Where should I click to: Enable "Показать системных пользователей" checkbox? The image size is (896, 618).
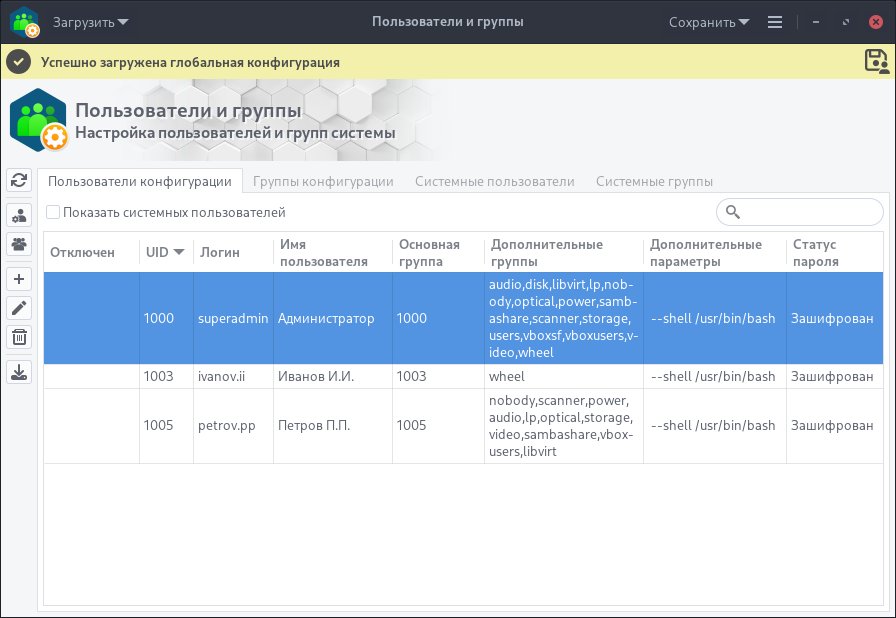52,213
